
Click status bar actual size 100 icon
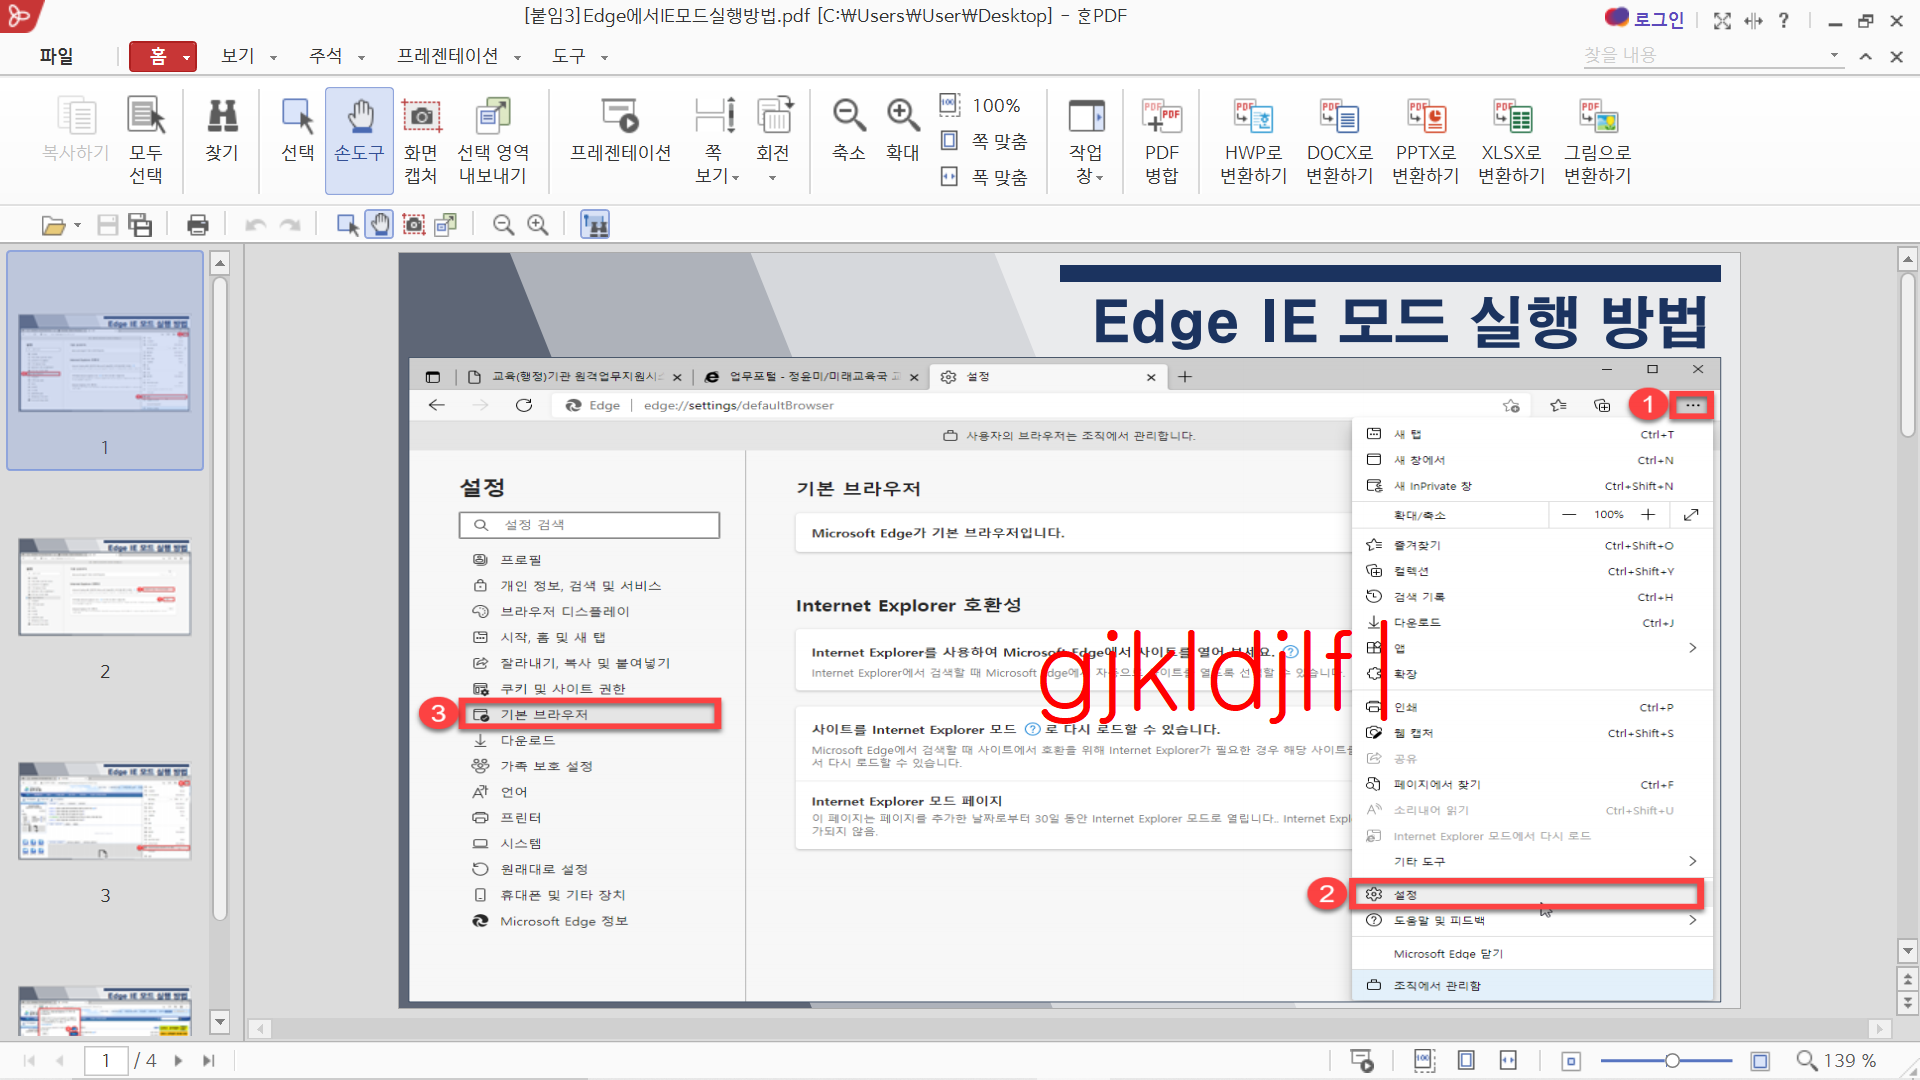pyautogui.click(x=1424, y=1060)
